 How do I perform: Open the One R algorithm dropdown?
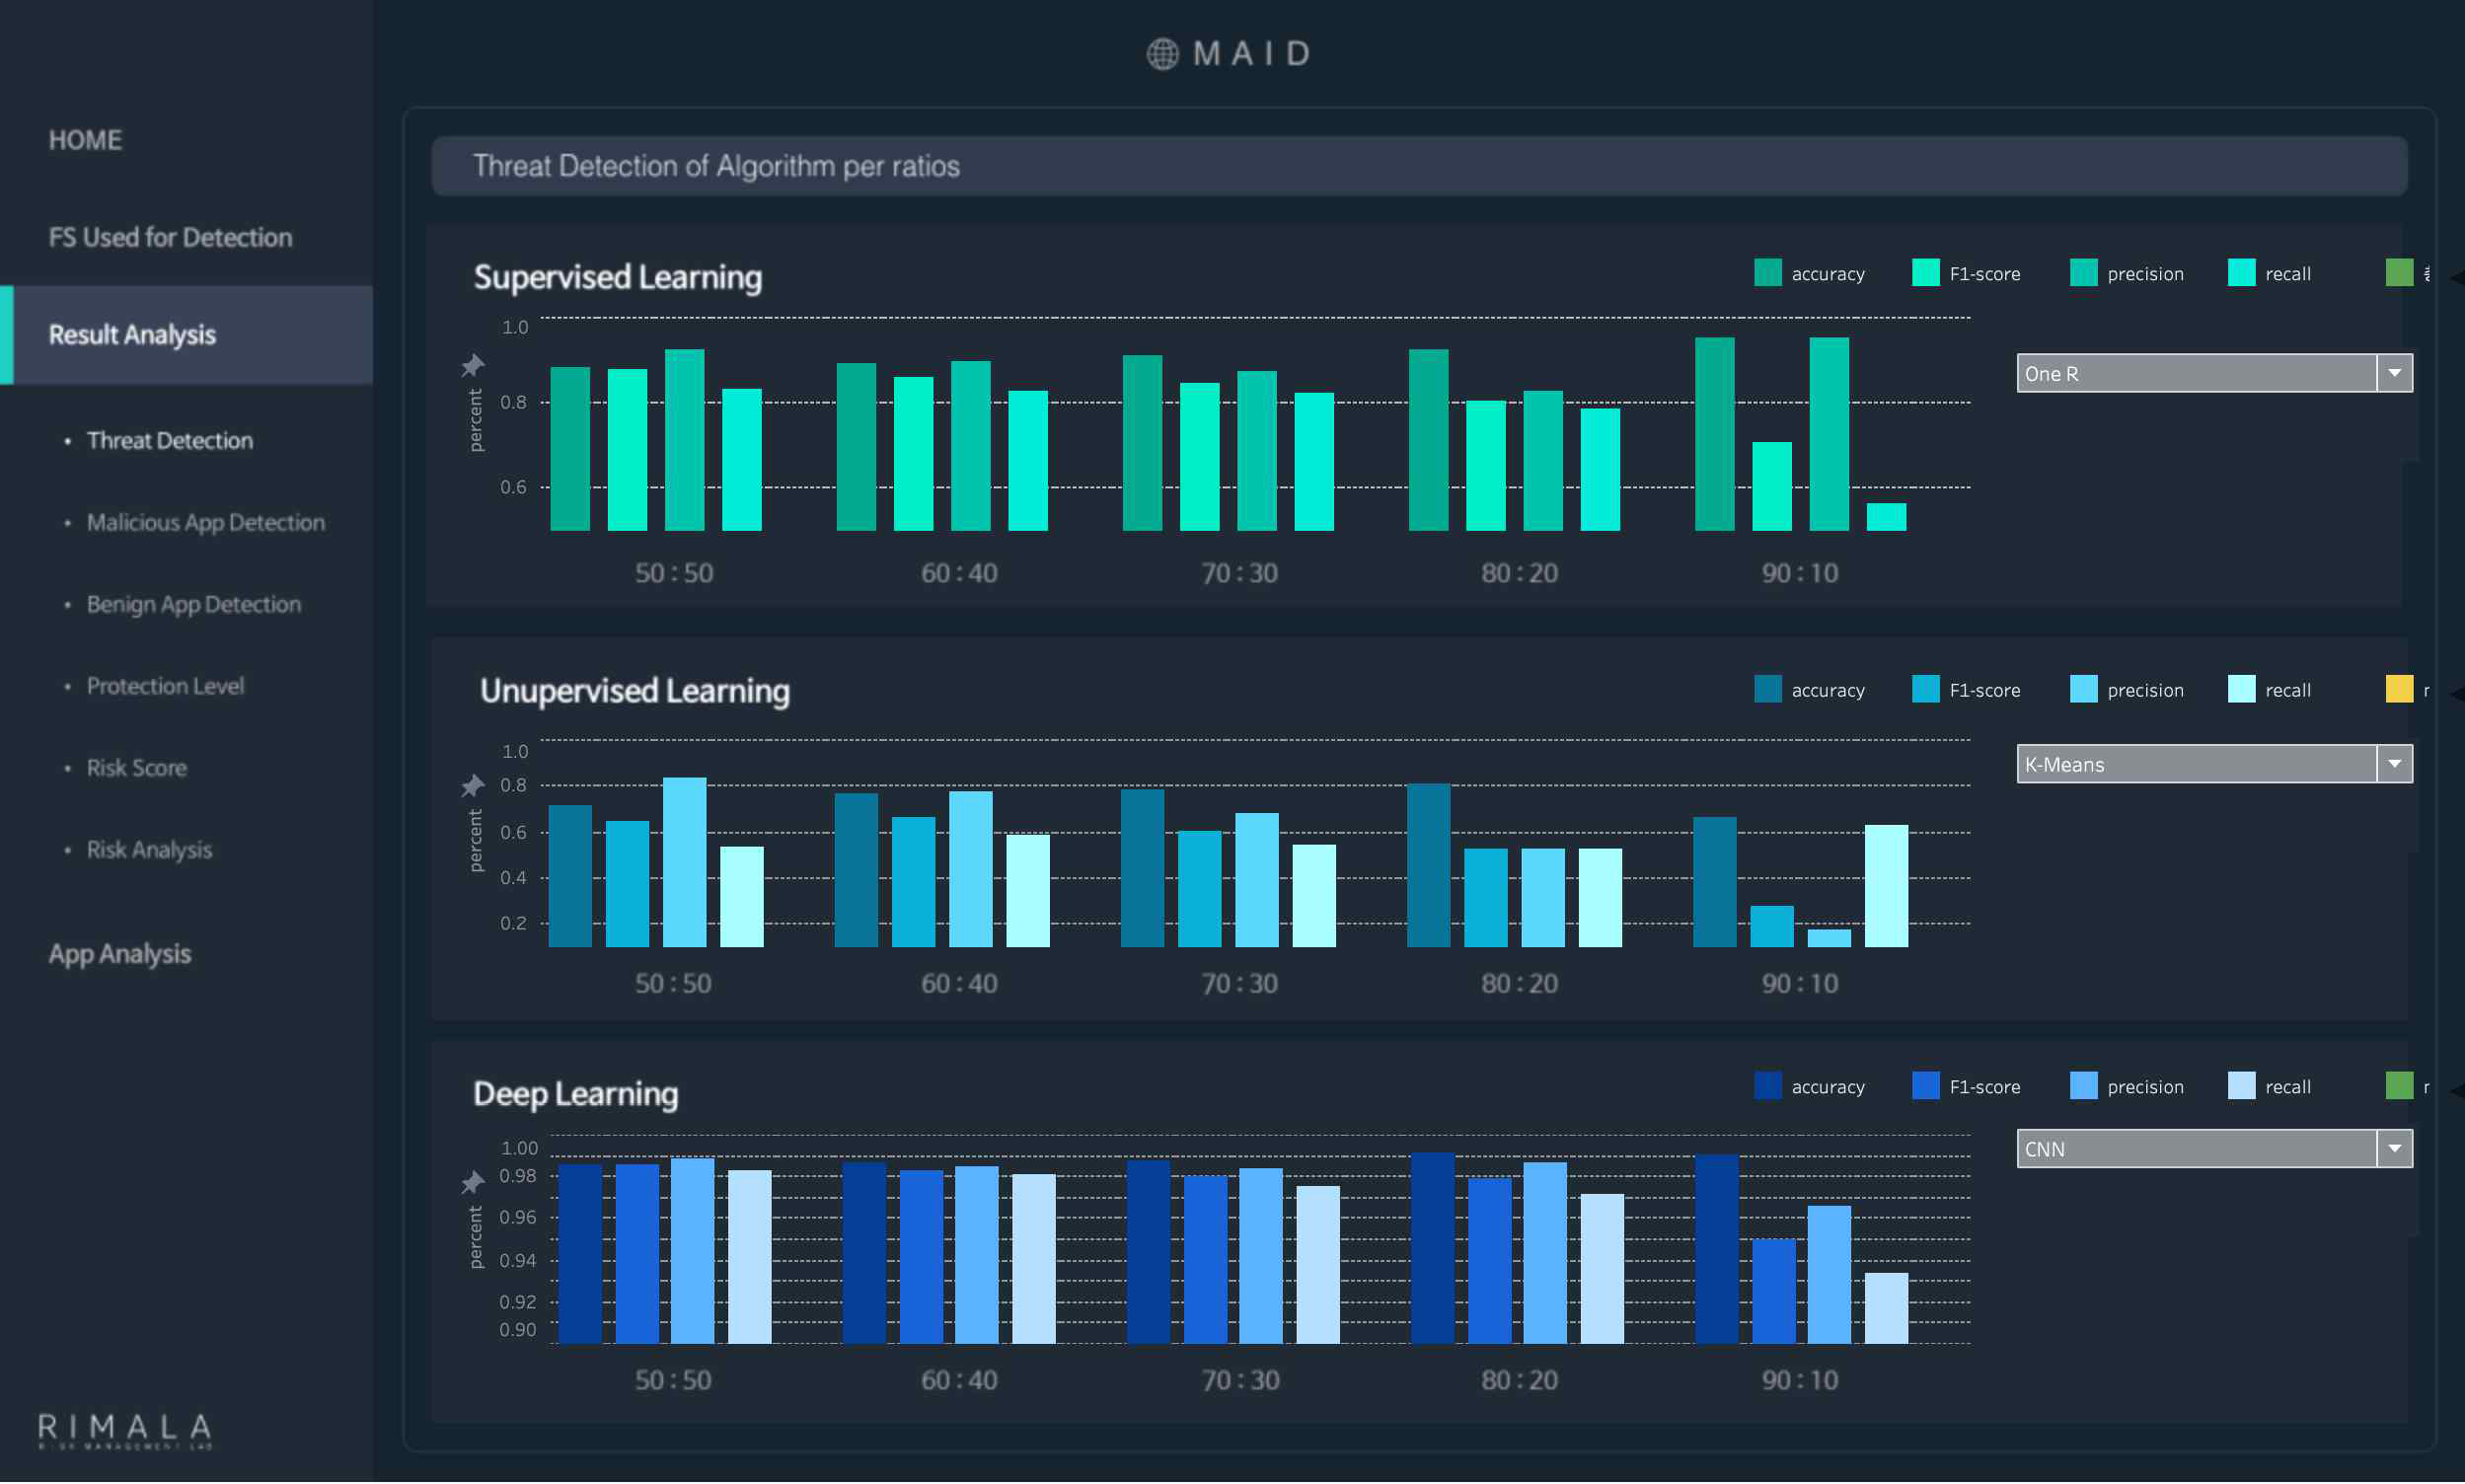(2214, 374)
